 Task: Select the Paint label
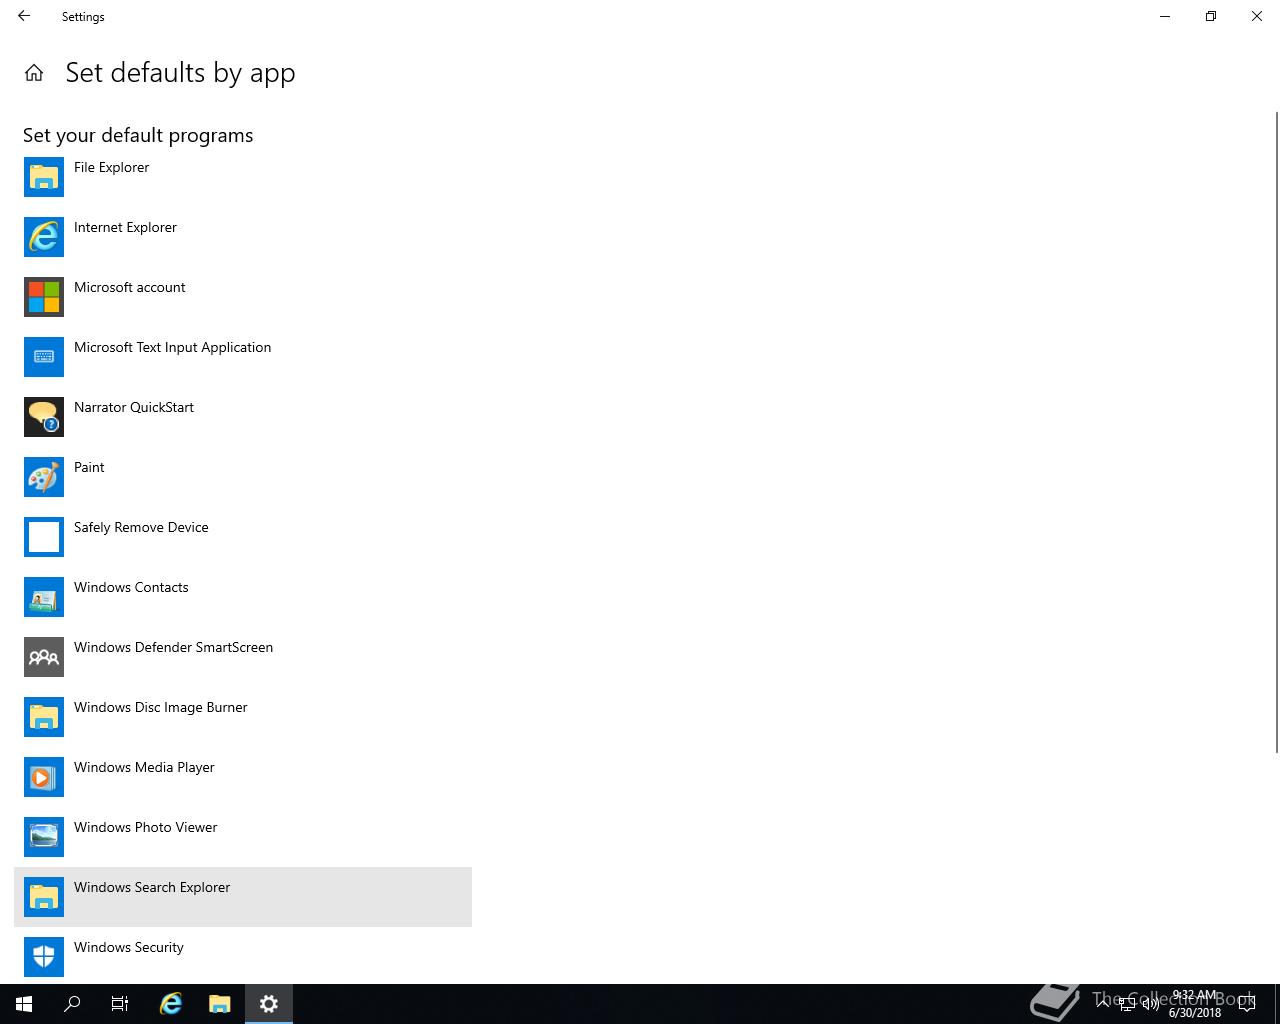[89, 467]
